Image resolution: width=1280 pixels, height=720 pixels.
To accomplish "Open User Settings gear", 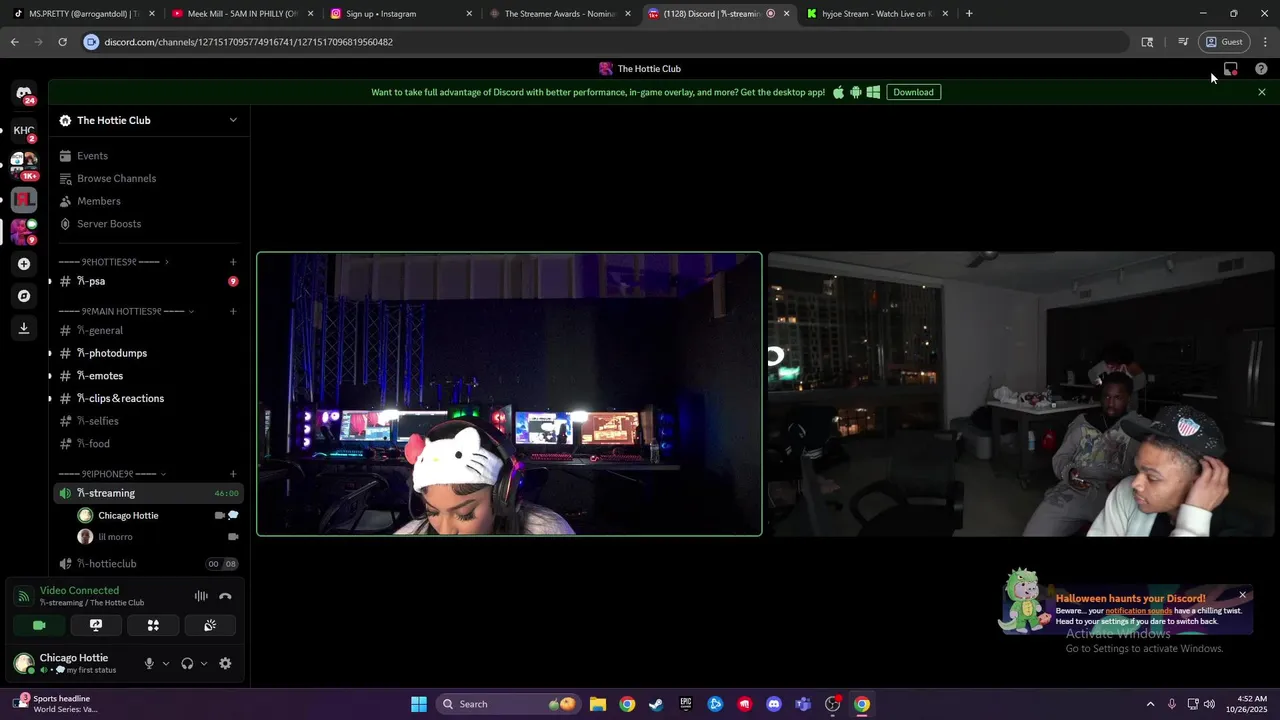I will click(225, 663).
